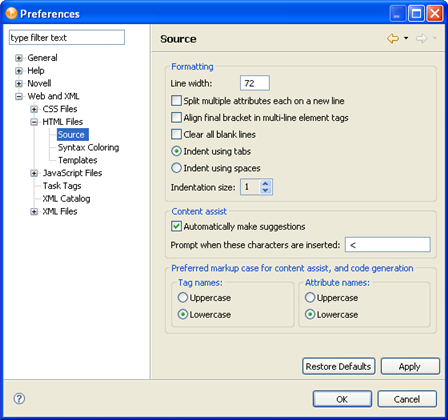Click the forward navigation arrow icon
This screenshot has width=448, height=420.
421,39
